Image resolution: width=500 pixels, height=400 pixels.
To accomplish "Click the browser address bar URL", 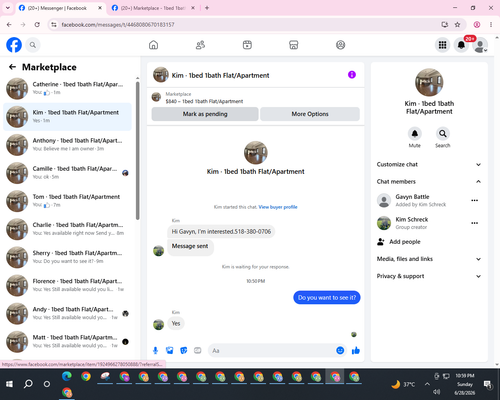I will 118,24.
